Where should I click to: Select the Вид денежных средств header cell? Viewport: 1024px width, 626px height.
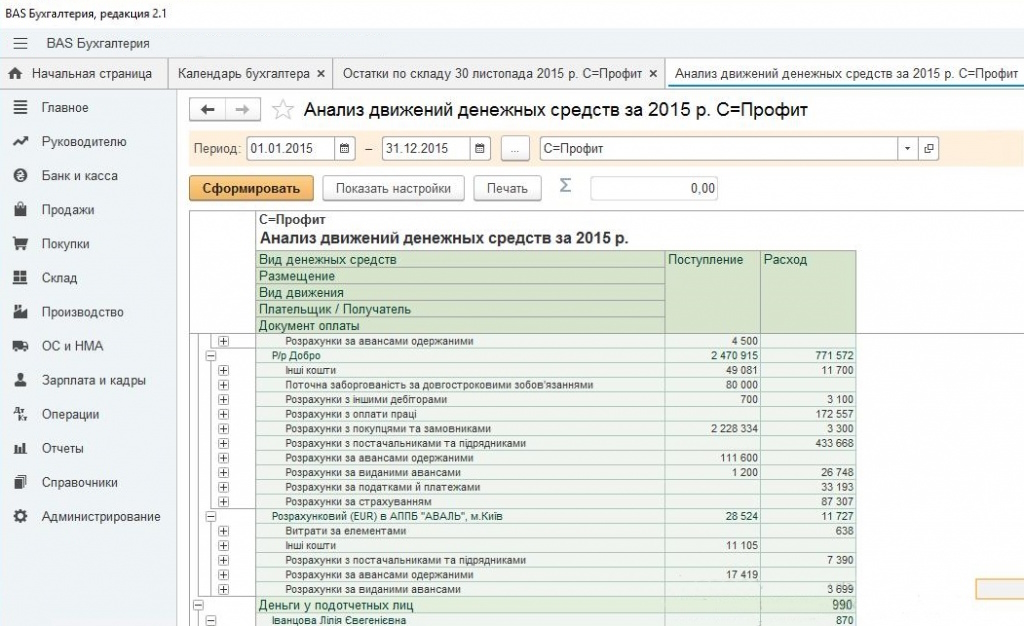[x=460, y=259]
